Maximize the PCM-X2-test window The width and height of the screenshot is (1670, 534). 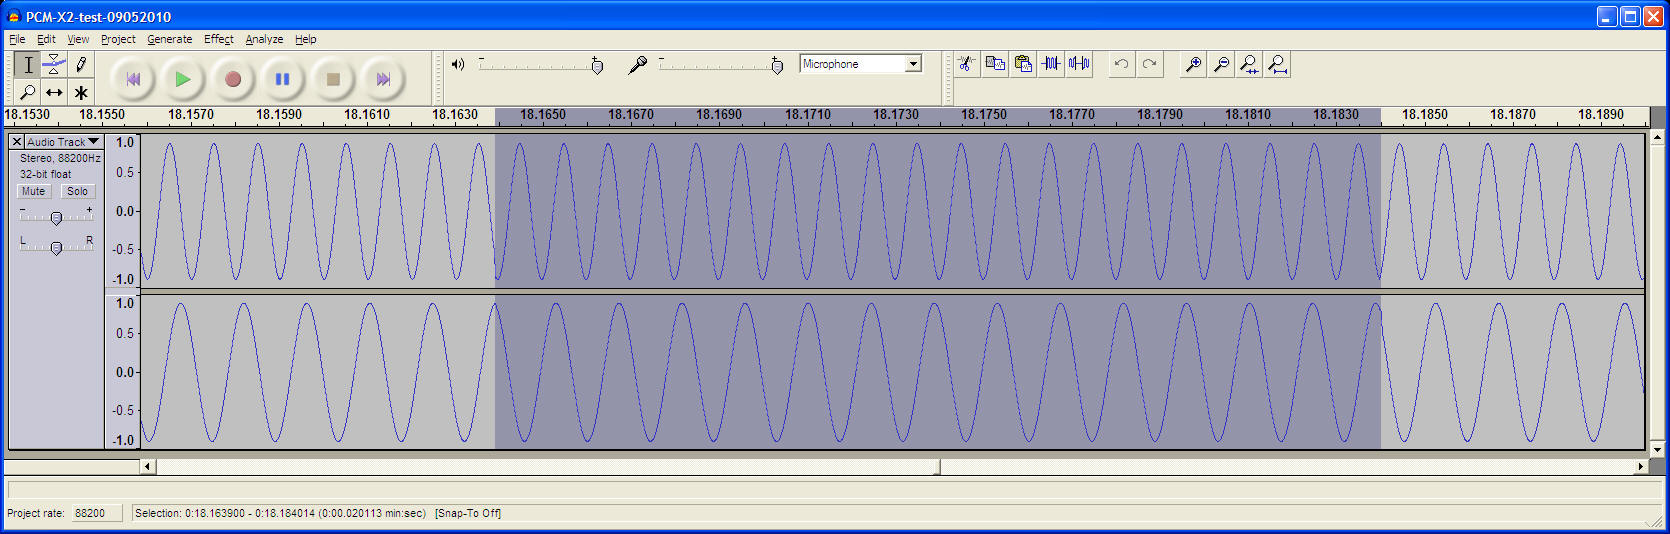tap(1630, 16)
